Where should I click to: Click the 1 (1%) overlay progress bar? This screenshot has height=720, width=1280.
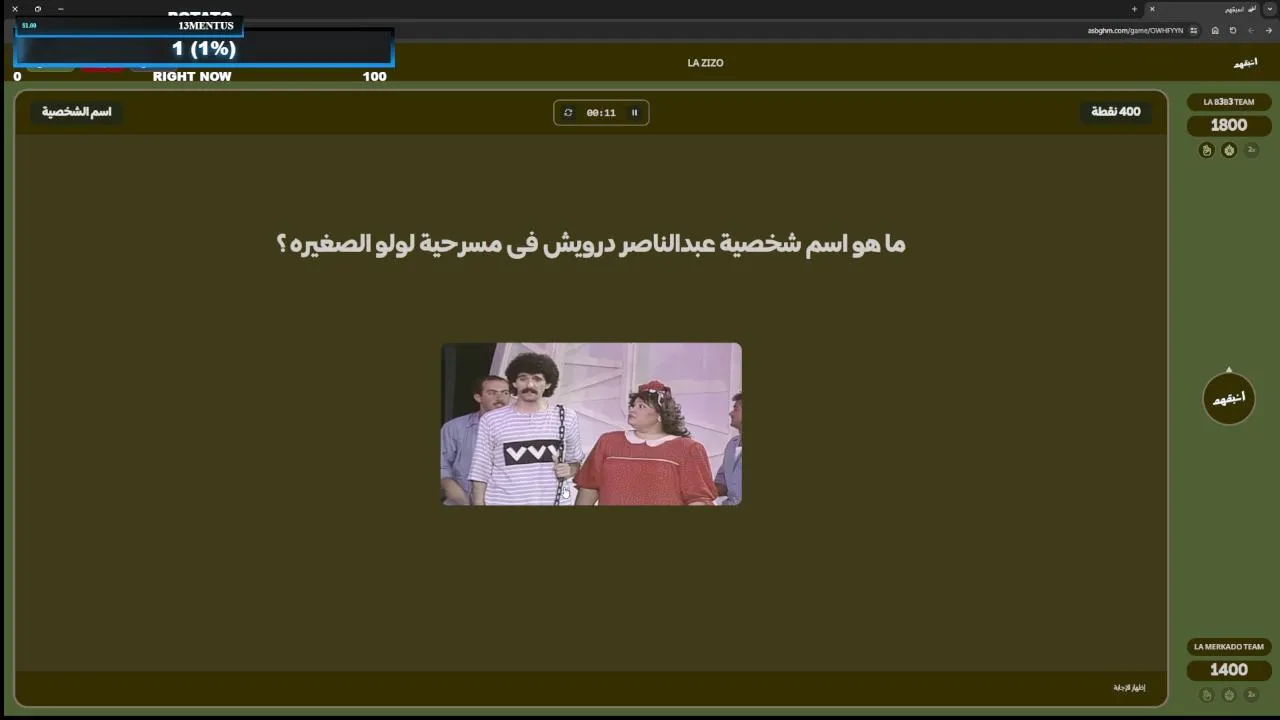(x=204, y=48)
